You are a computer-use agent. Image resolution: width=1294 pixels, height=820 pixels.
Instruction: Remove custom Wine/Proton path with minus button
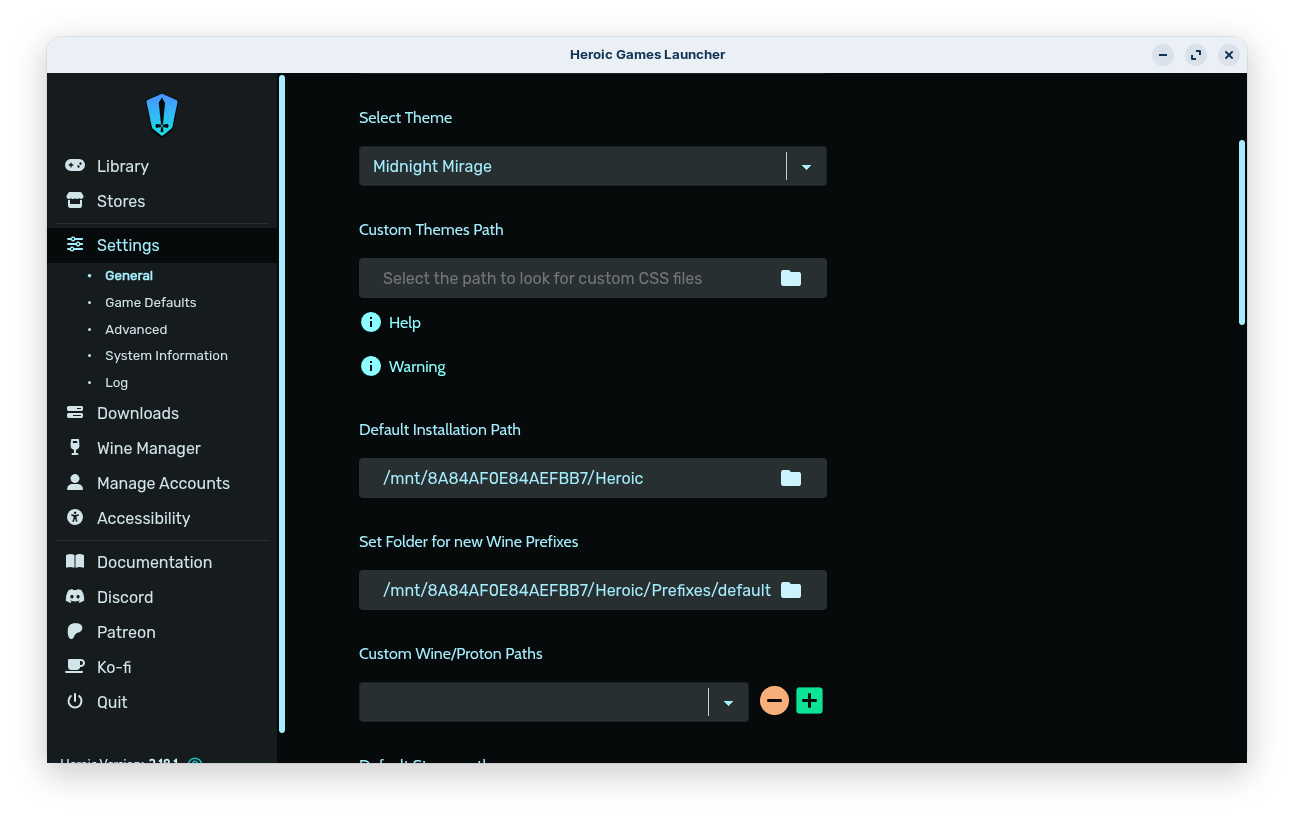point(774,701)
